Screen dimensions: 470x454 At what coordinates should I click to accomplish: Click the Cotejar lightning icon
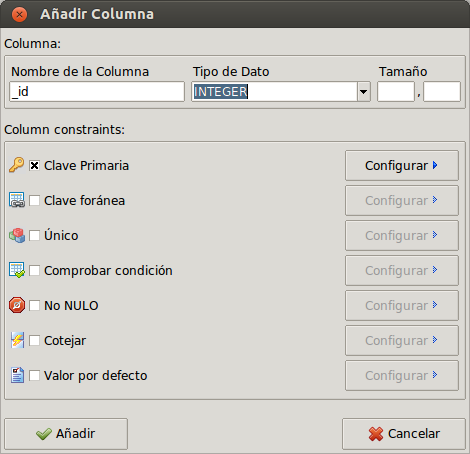pyautogui.click(x=17, y=340)
